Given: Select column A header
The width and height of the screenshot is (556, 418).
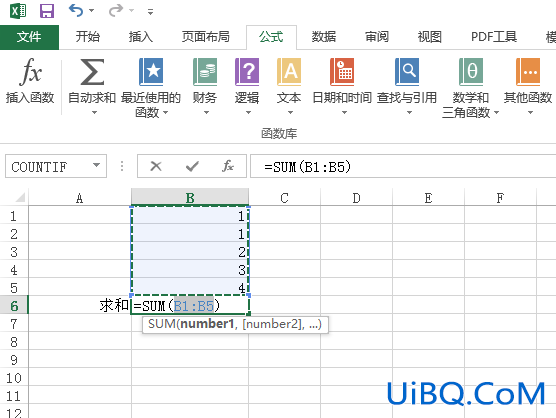Looking at the screenshot, I should [80, 197].
